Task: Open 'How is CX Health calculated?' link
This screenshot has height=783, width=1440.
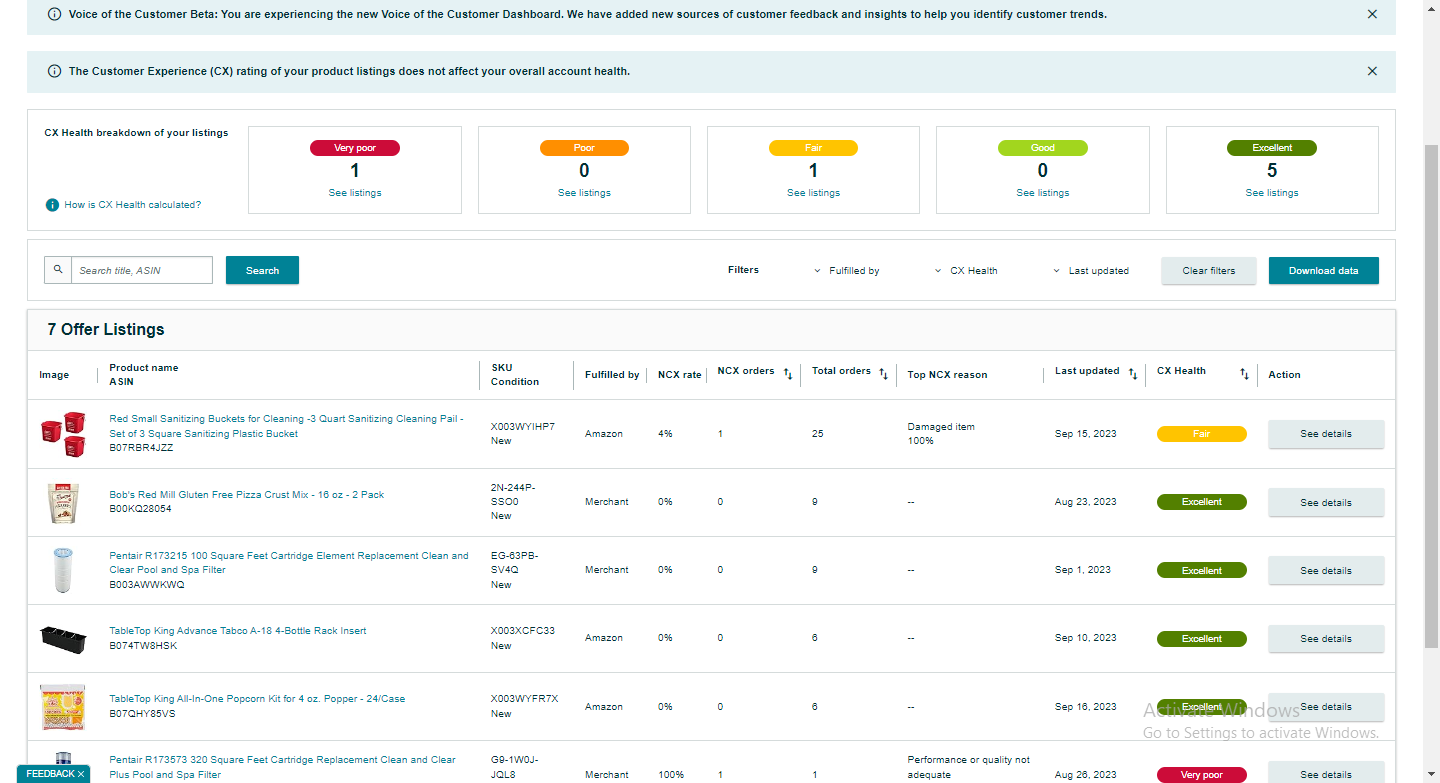Action: (x=133, y=205)
